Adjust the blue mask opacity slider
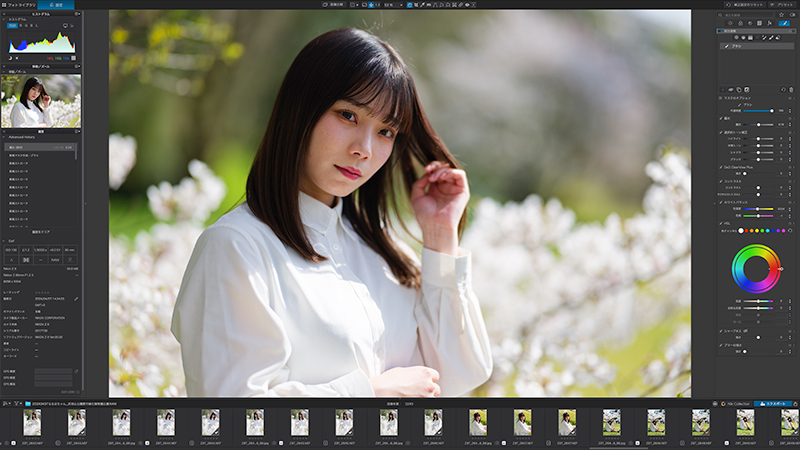 [758, 111]
